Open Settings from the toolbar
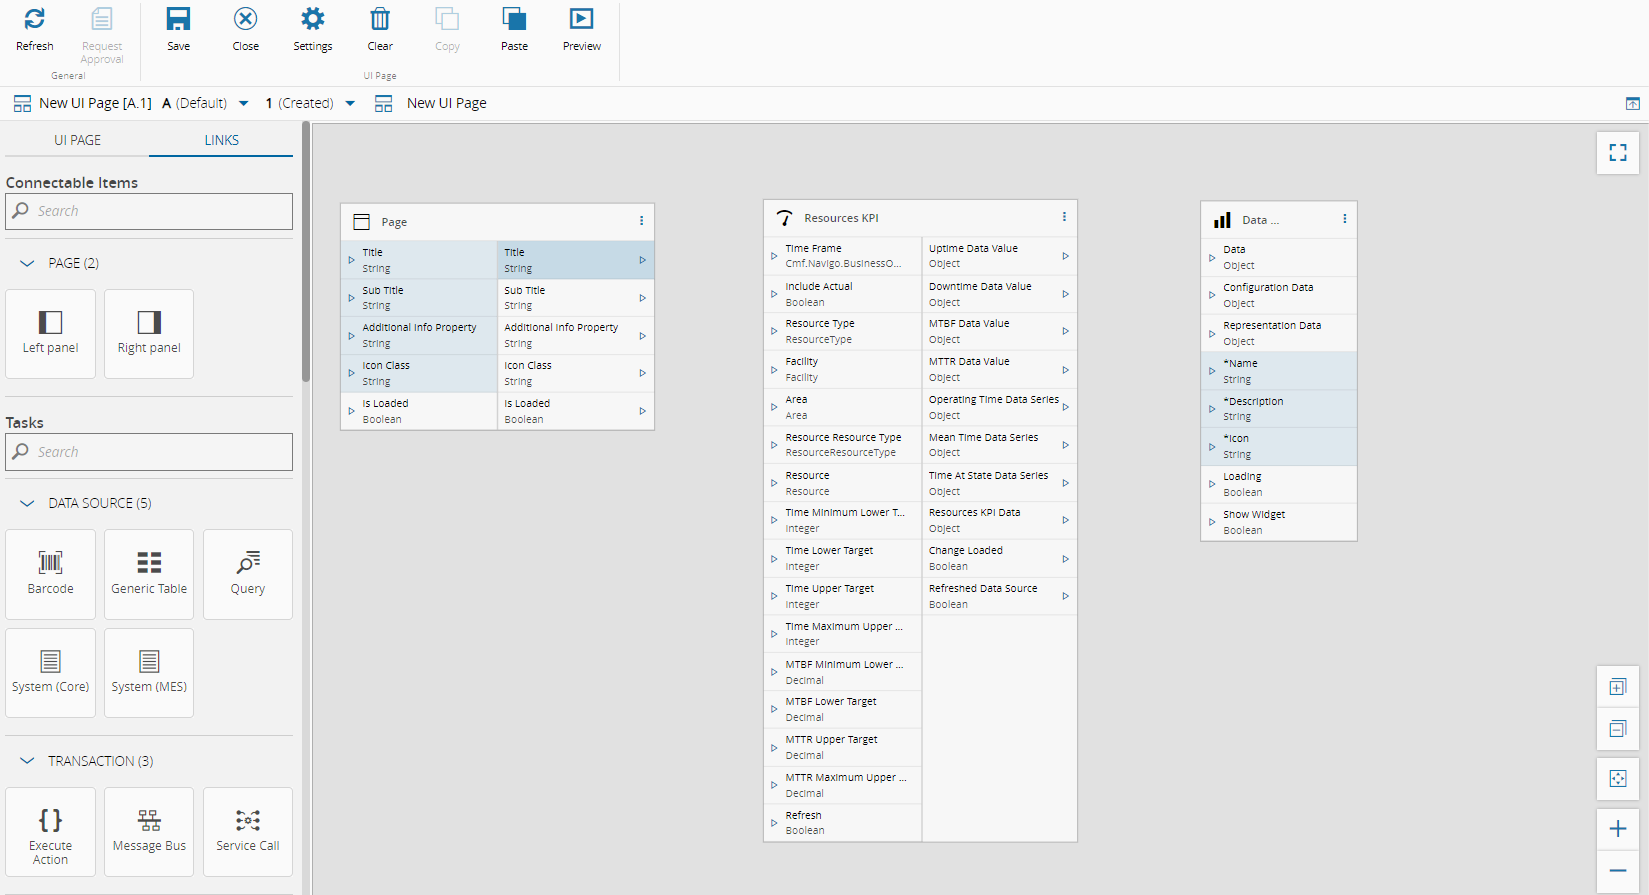Viewport: 1649px width, 895px height. tap(312, 20)
